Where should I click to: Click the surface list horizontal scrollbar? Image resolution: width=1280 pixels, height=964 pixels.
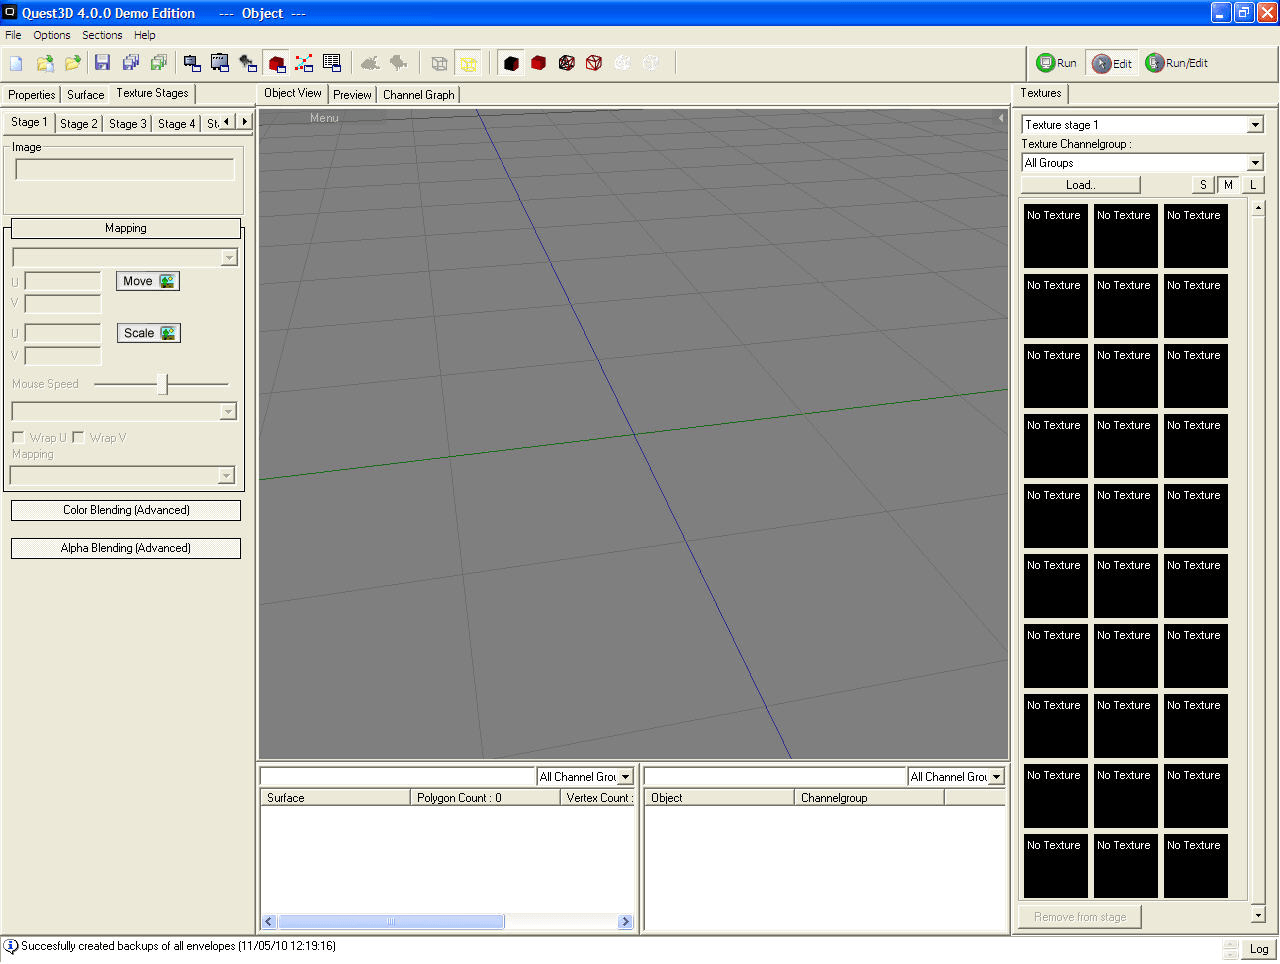447,922
